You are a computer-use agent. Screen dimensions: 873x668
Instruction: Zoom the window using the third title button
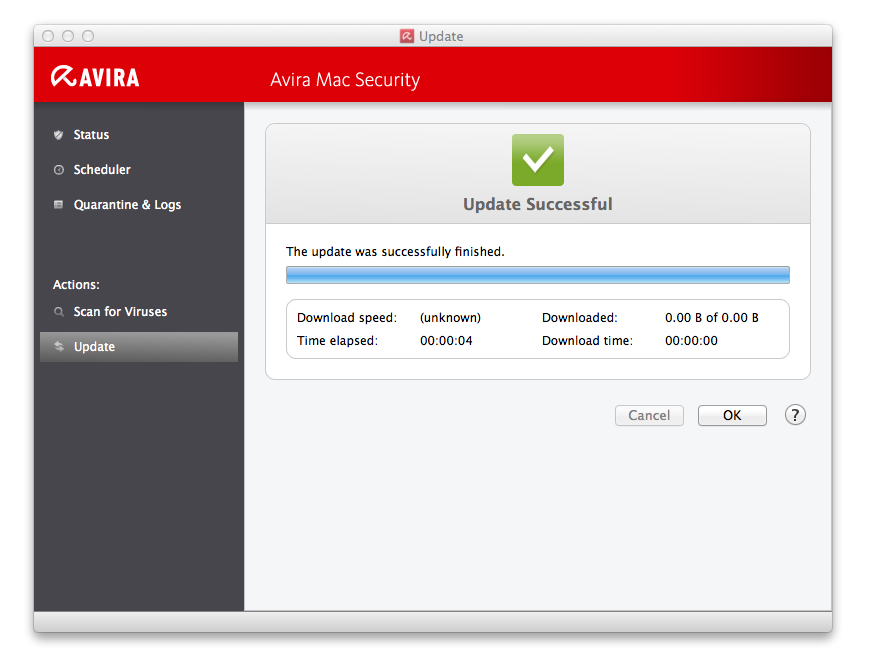[x=88, y=36]
